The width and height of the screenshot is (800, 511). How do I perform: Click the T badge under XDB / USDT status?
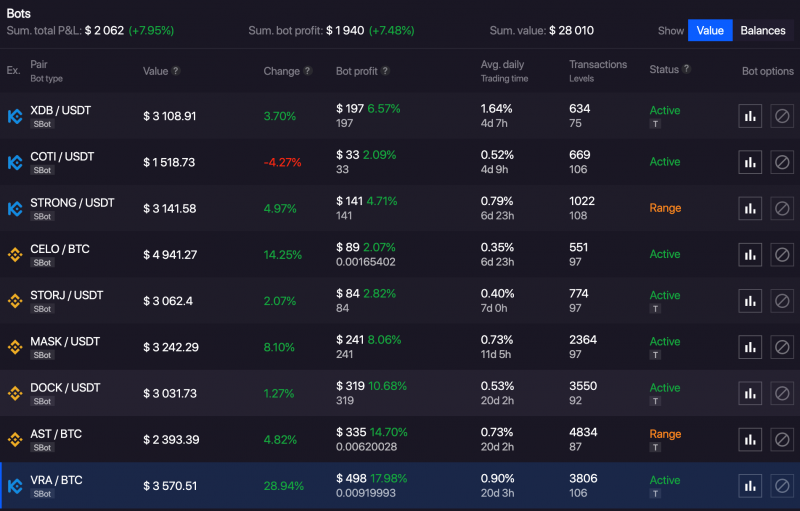click(655, 124)
